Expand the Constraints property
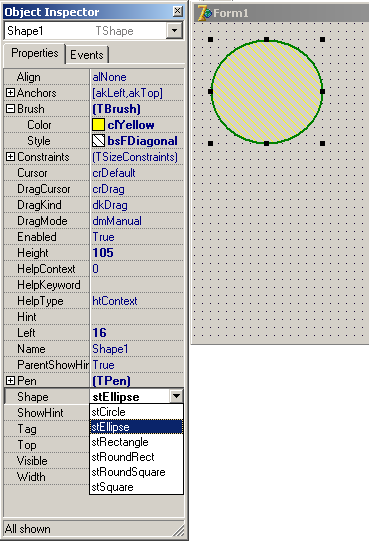Viewport: 369px width, 541px height. (x=10, y=157)
